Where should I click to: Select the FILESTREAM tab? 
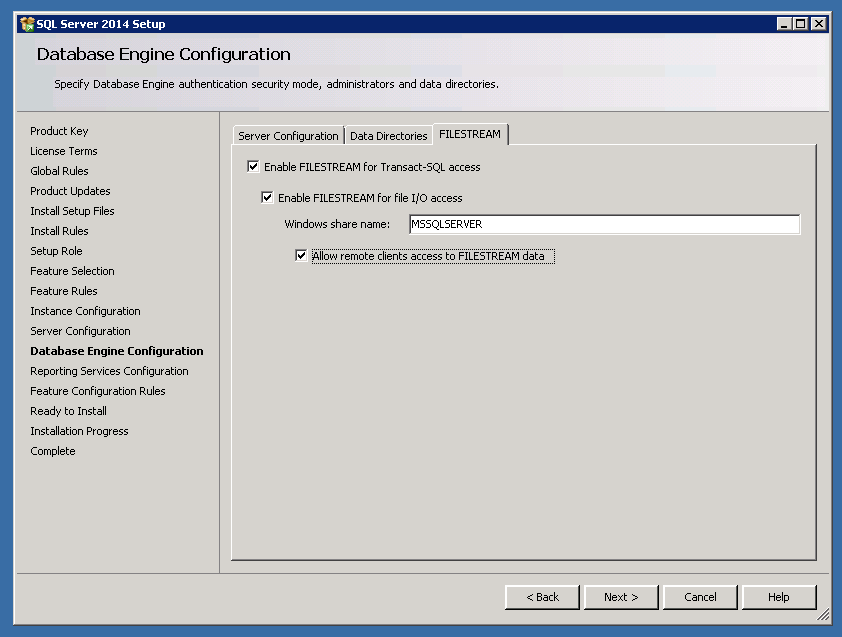[x=470, y=134]
